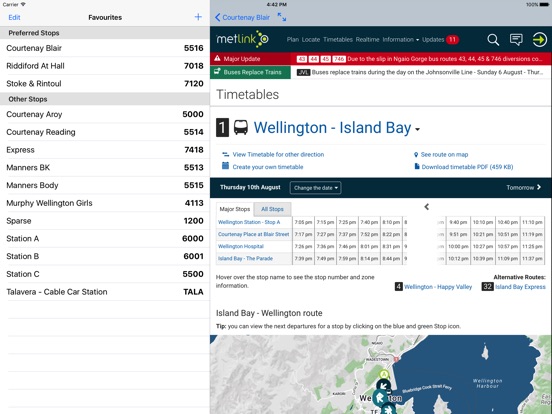
Task: Select the Courtenay Reading 5514 stop
Action: pos(105,132)
